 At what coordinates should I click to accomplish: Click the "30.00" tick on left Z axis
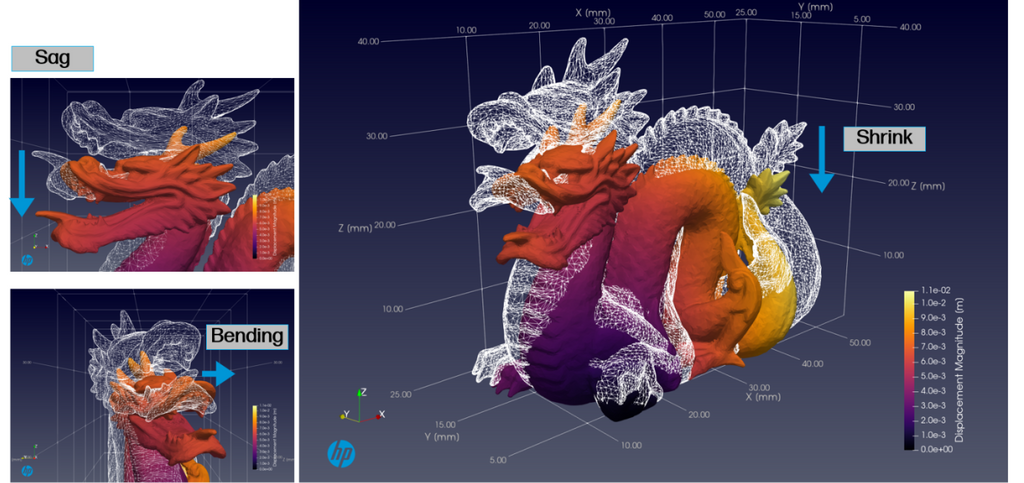point(377,136)
